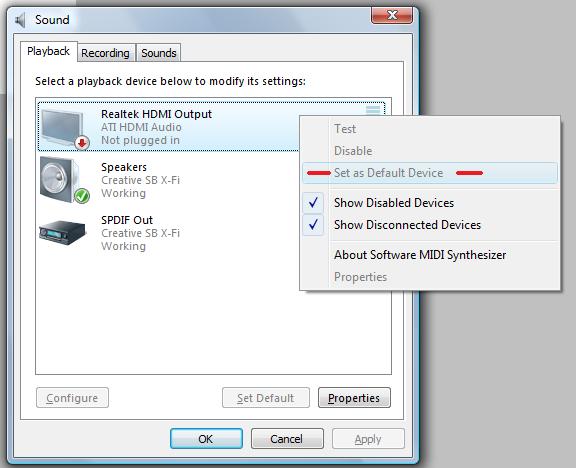The image size is (576, 468).
Task: Open About Software MIDI Synthesizer
Action: pos(430,255)
